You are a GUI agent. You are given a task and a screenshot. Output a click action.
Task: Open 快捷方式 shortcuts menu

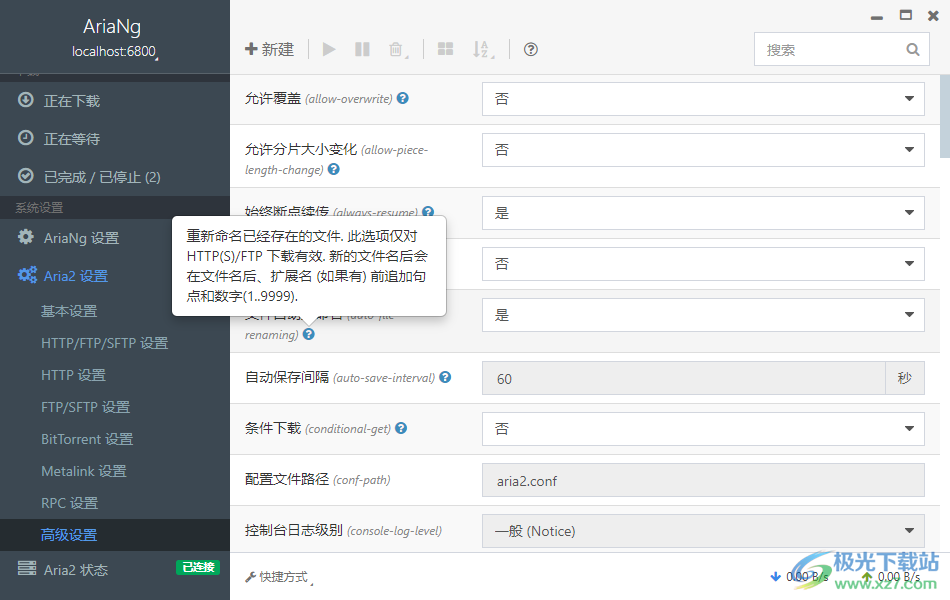[x=279, y=576]
